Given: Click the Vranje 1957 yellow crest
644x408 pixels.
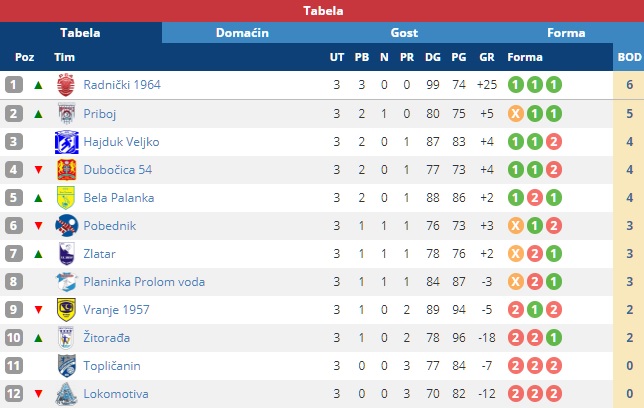Looking at the screenshot, I should pyautogui.click(x=66, y=309).
